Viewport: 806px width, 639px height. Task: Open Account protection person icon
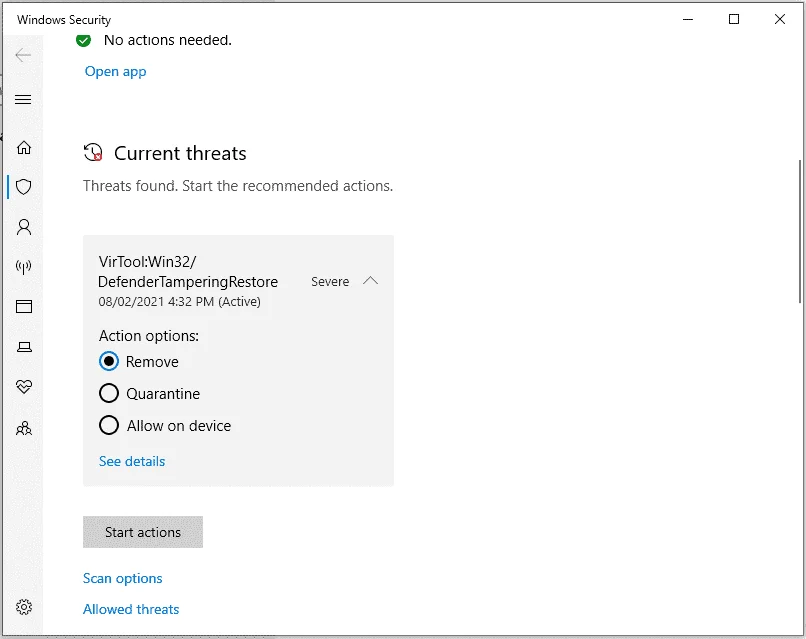pos(24,227)
